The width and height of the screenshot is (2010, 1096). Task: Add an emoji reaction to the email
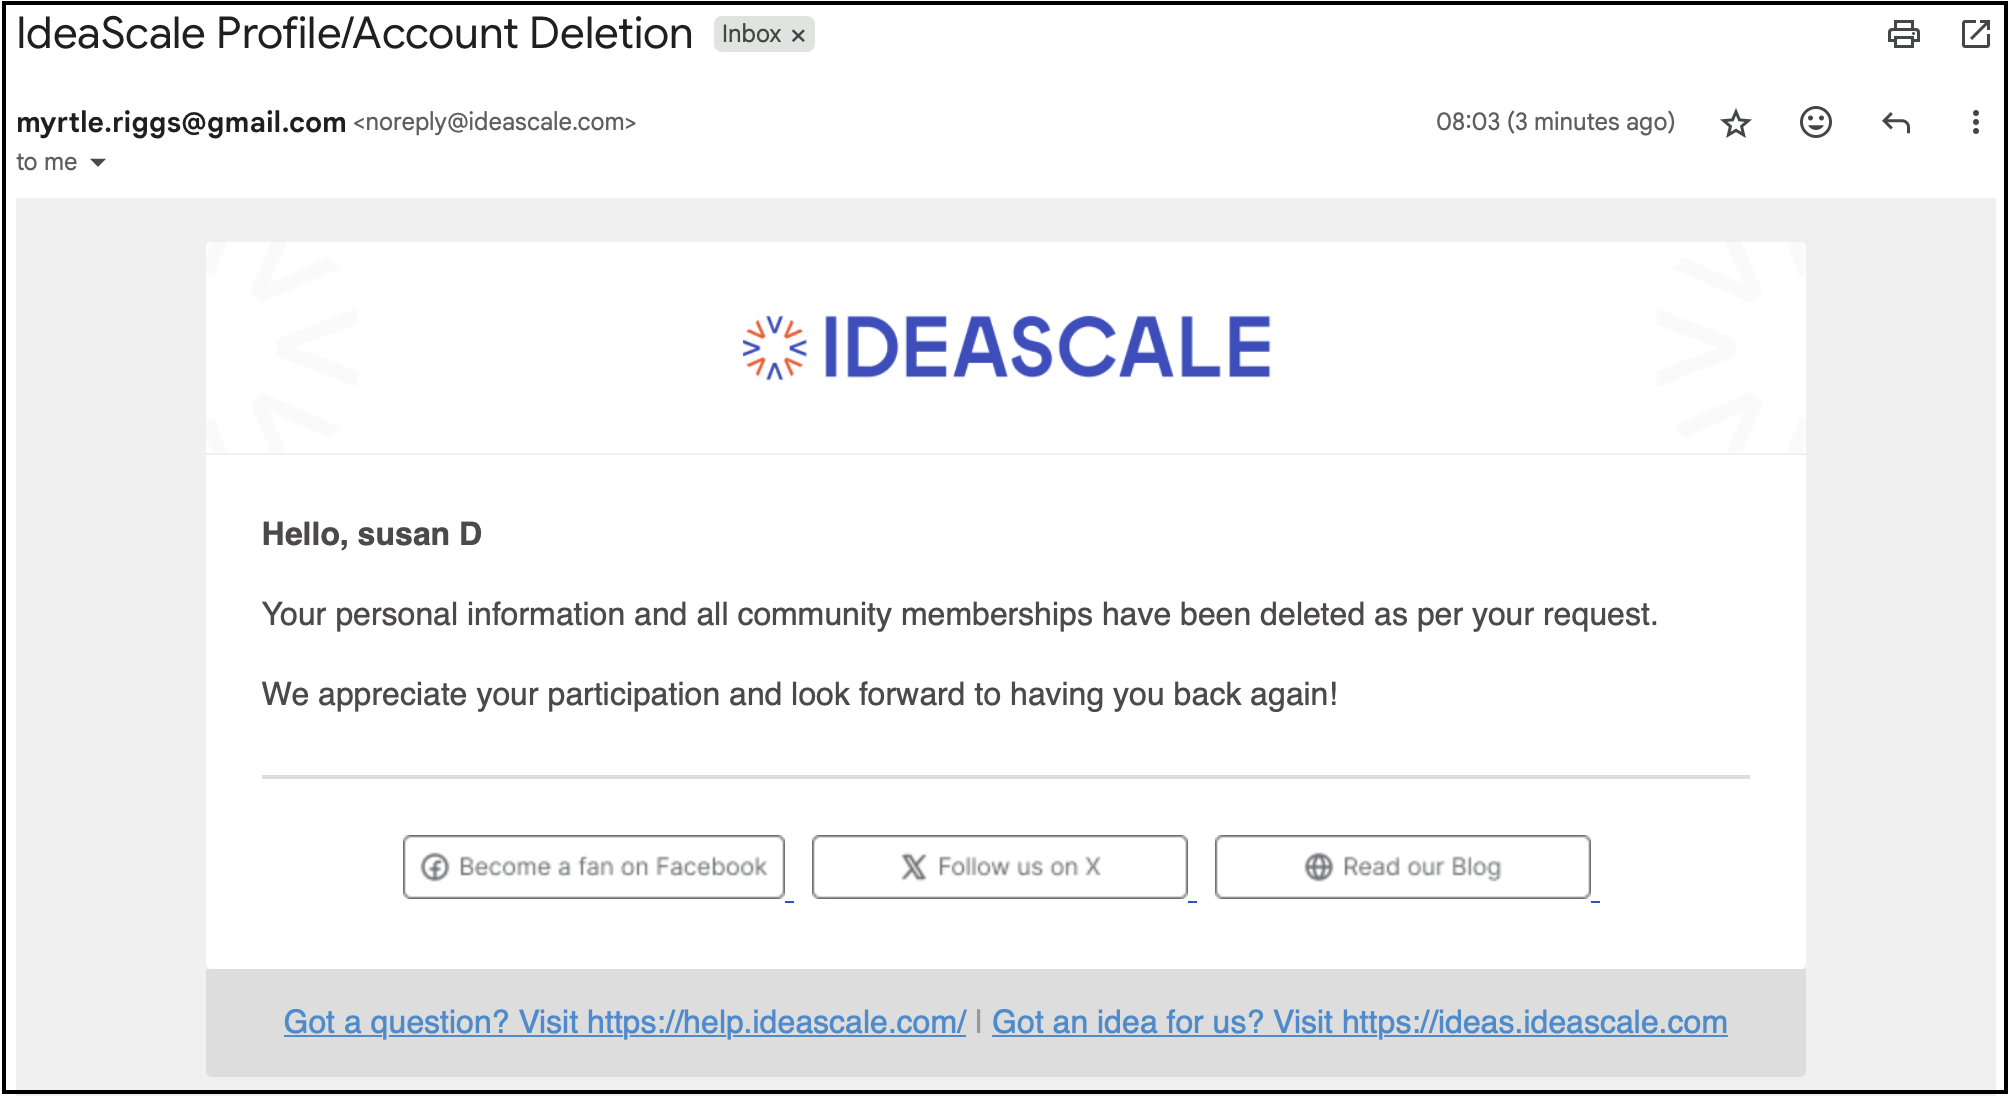[1816, 122]
